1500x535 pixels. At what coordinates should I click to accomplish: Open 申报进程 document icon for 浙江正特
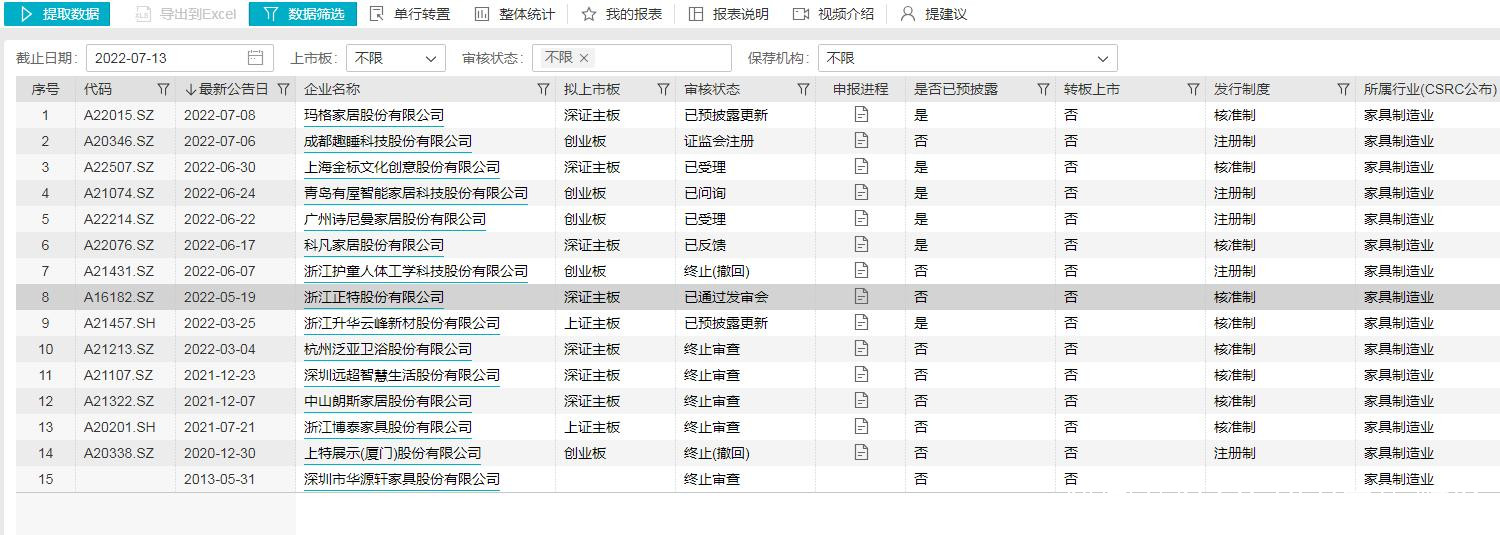(861, 297)
